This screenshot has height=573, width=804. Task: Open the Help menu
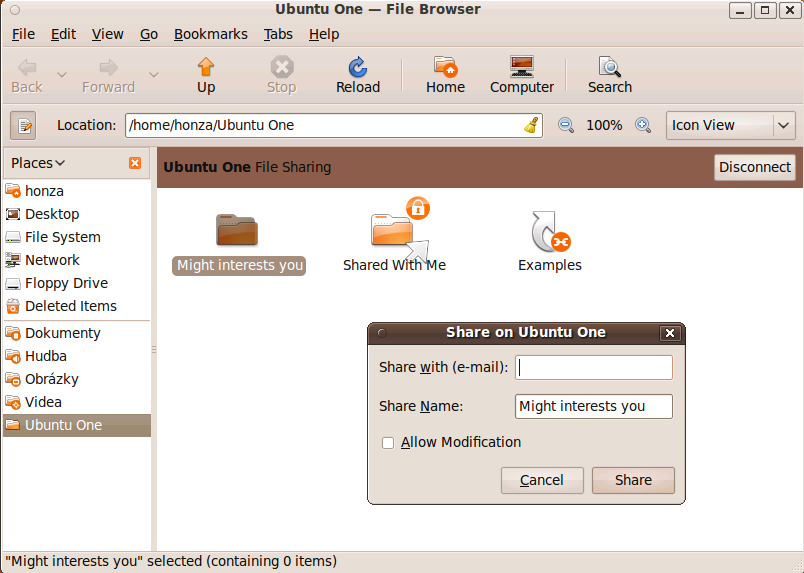click(324, 34)
